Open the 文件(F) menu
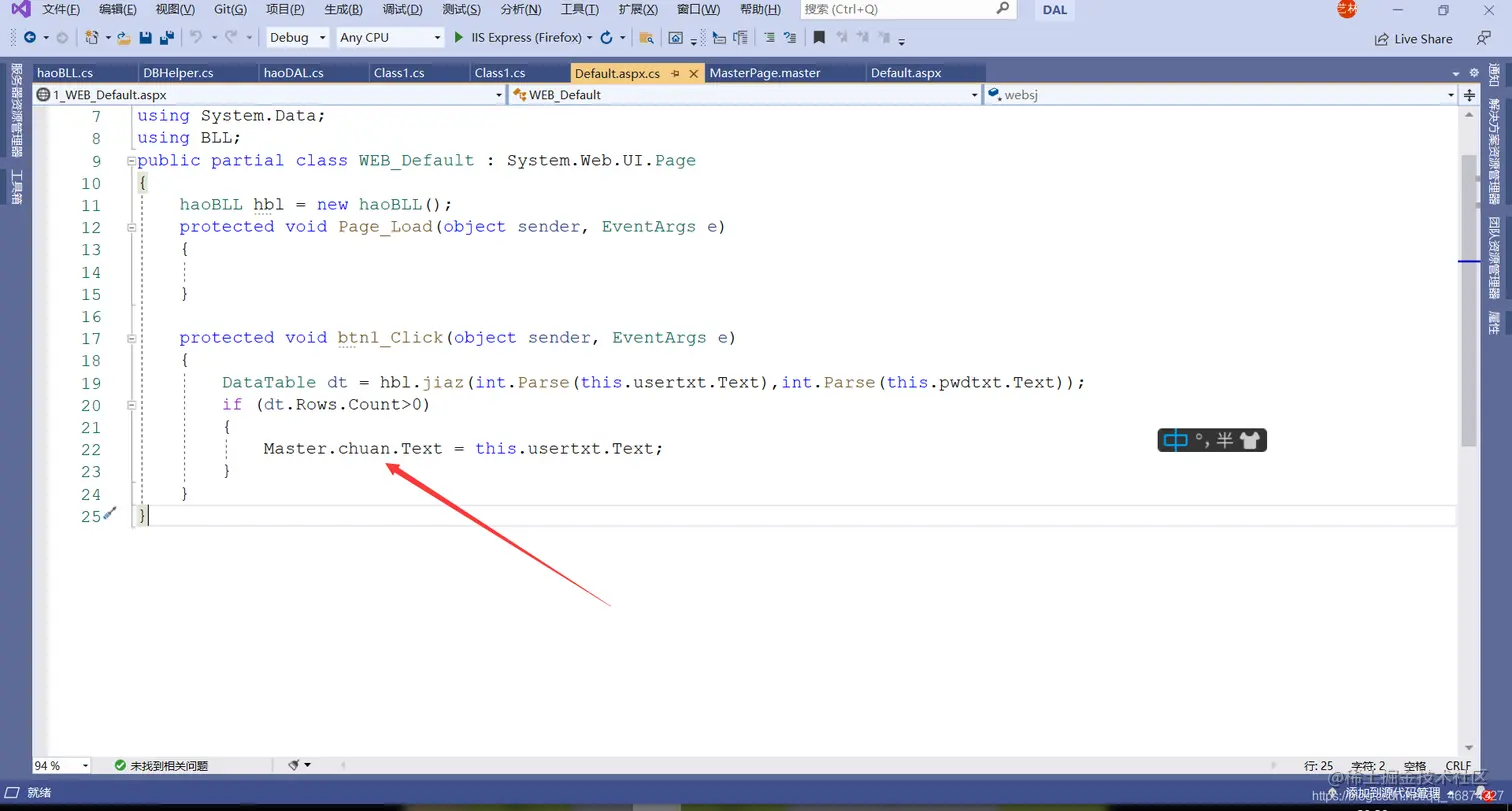The width and height of the screenshot is (1512, 811). (x=61, y=9)
